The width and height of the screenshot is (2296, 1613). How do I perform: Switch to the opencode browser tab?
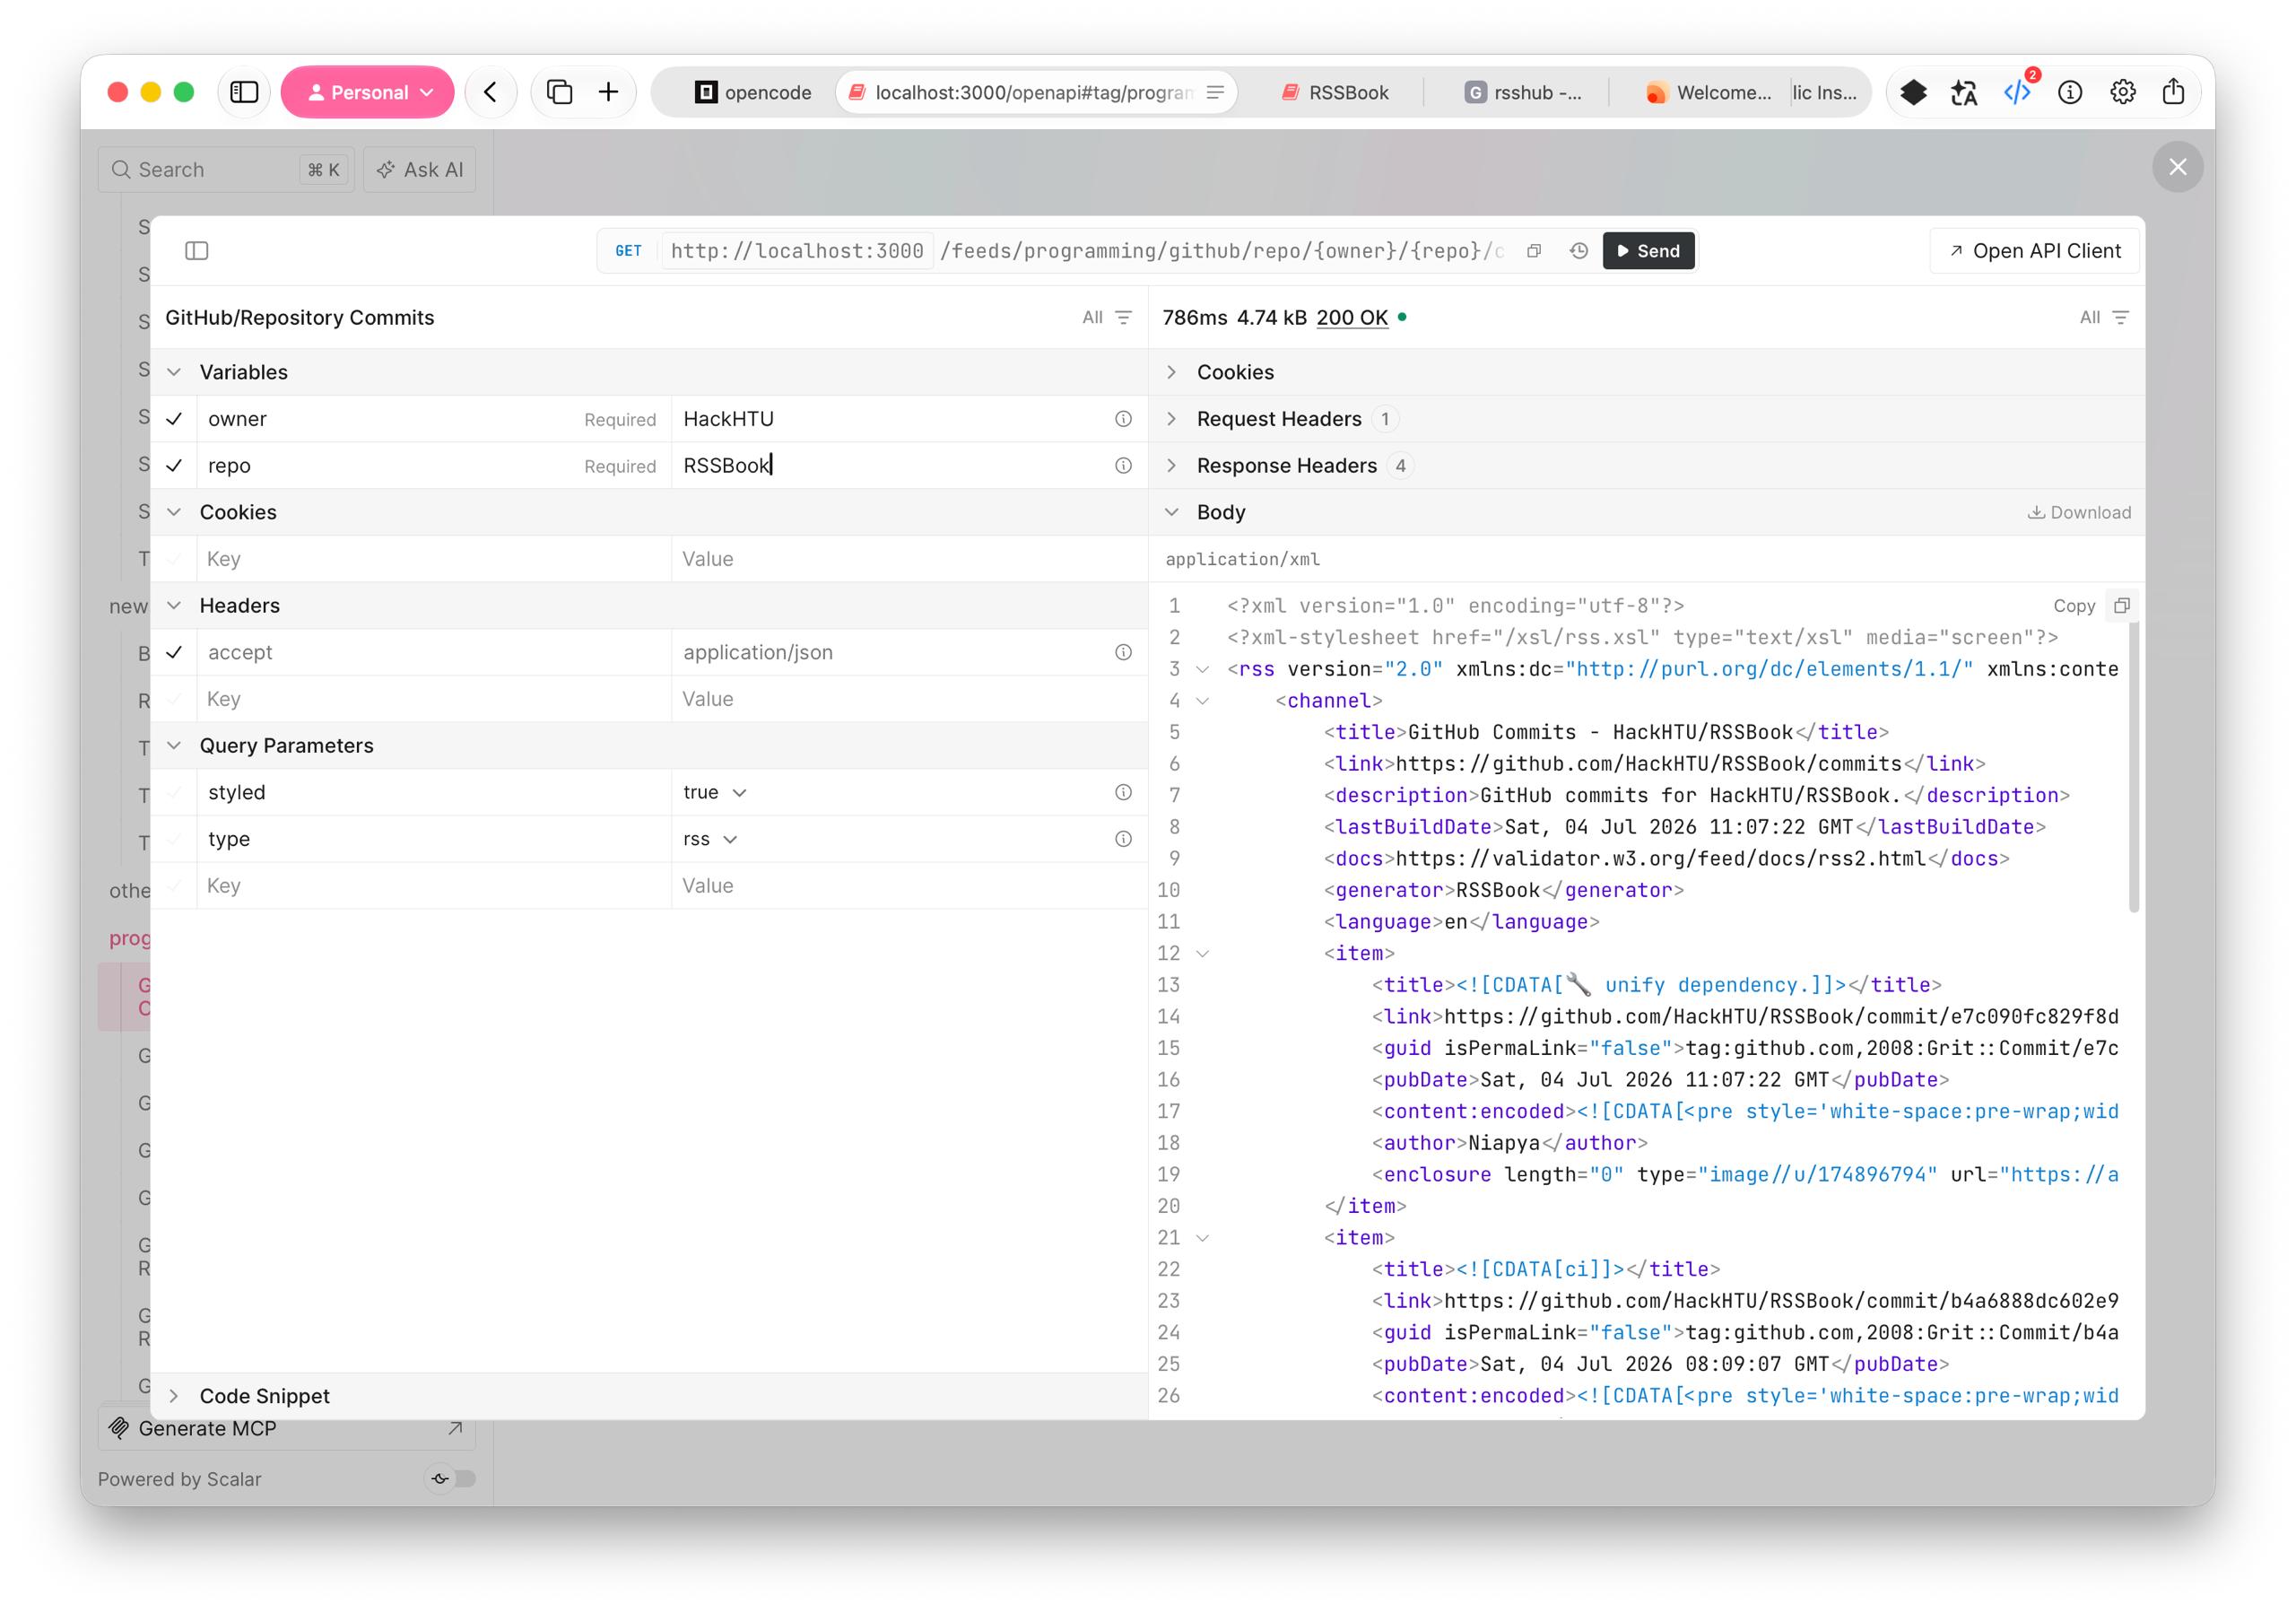[752, 92]
